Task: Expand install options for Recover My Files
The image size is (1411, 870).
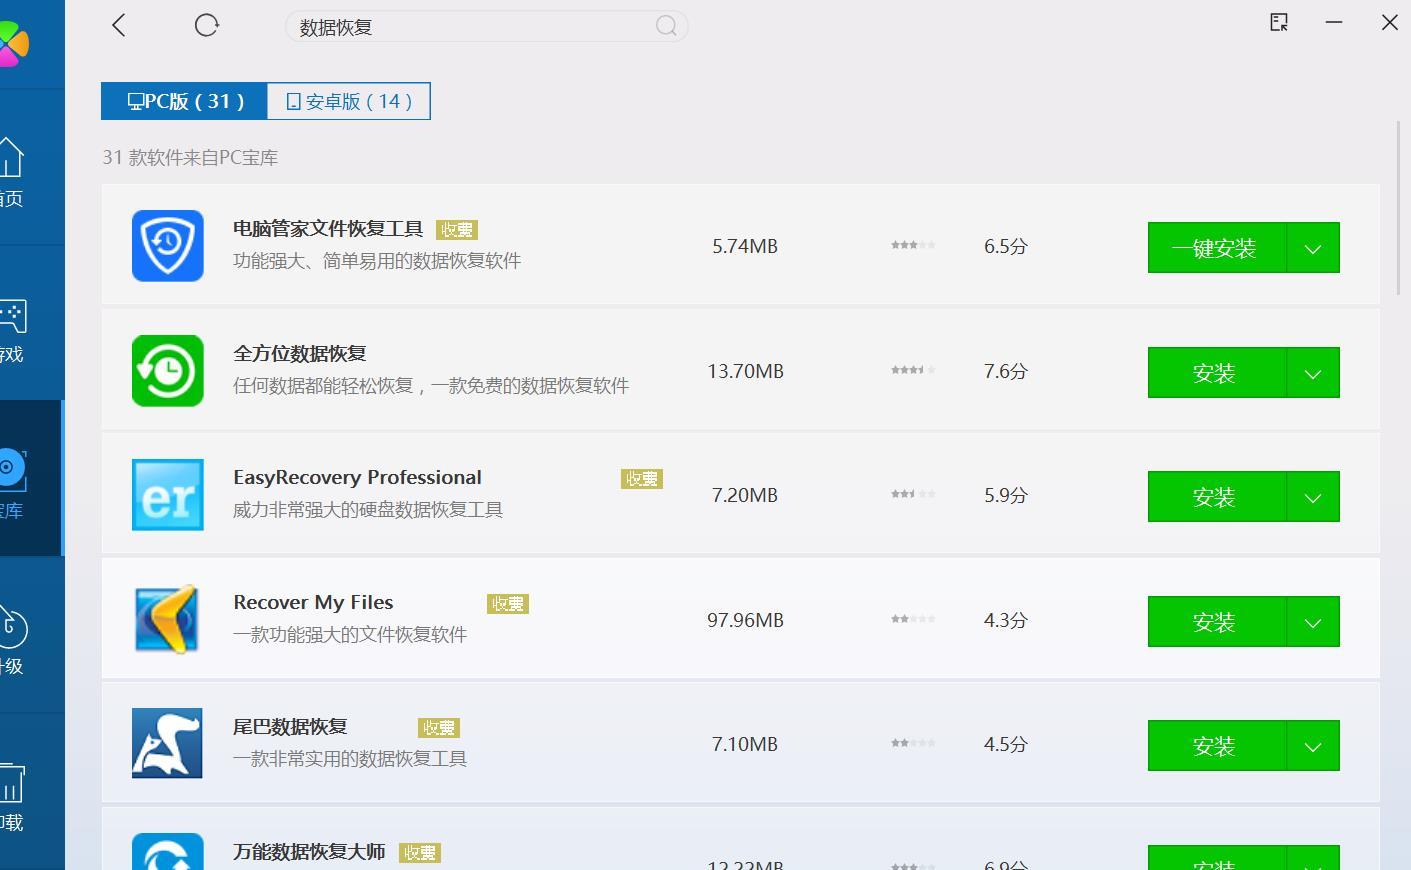Action: pyautogui.click(x=1313, y=622)
